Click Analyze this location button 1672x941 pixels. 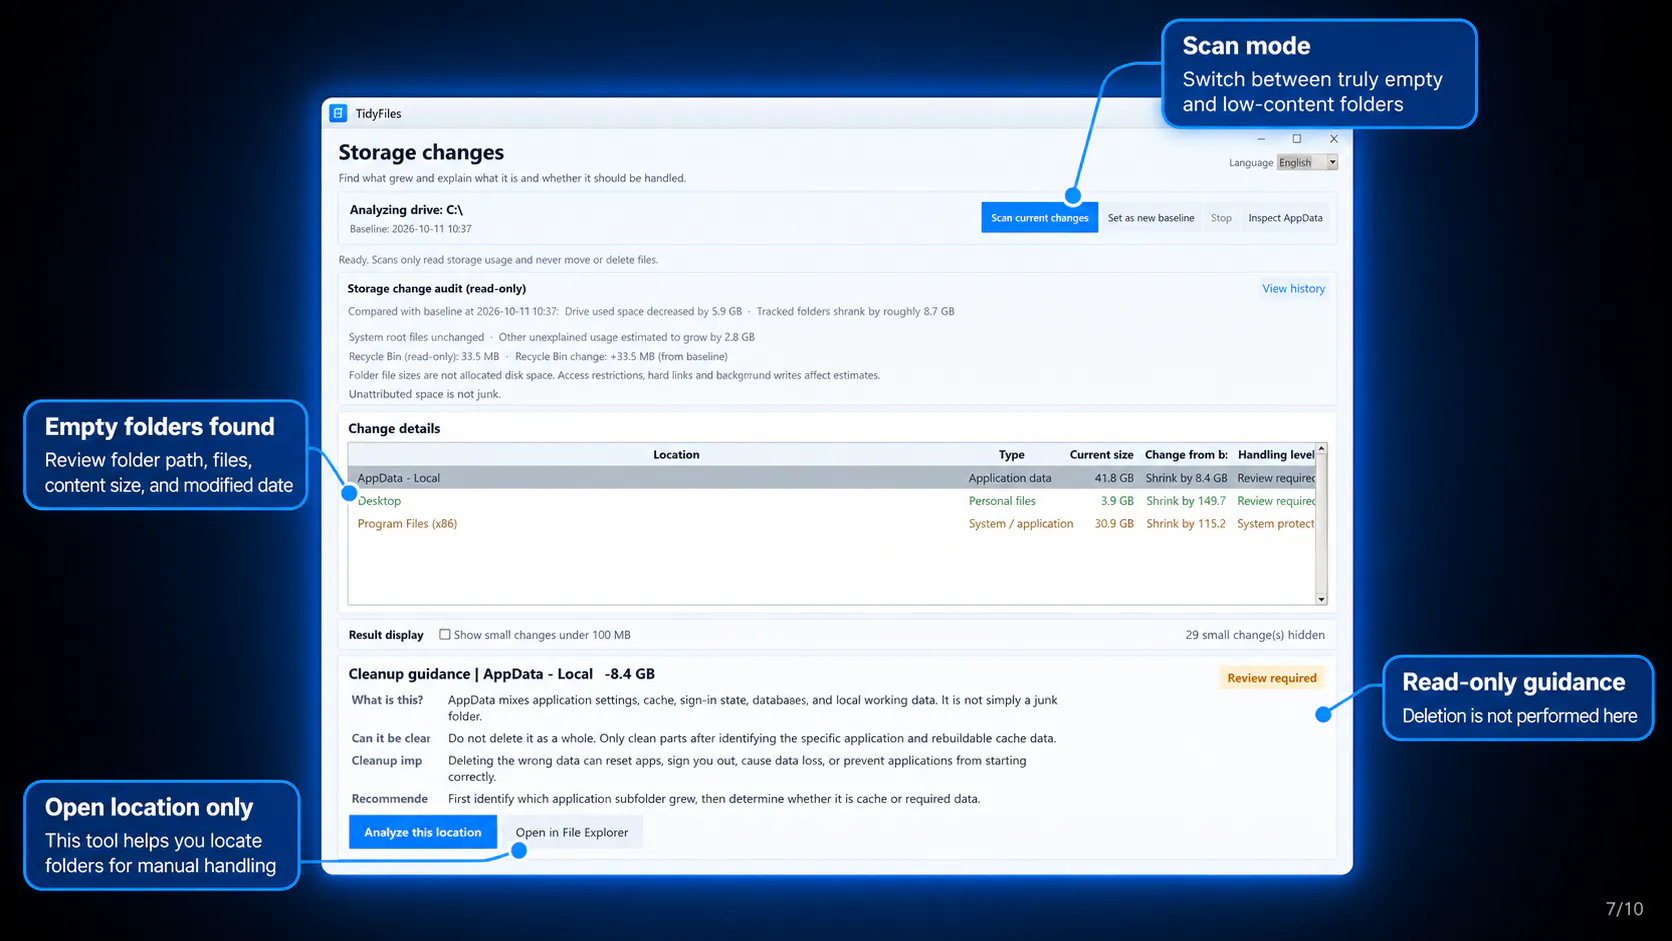[x=422, y=832]
